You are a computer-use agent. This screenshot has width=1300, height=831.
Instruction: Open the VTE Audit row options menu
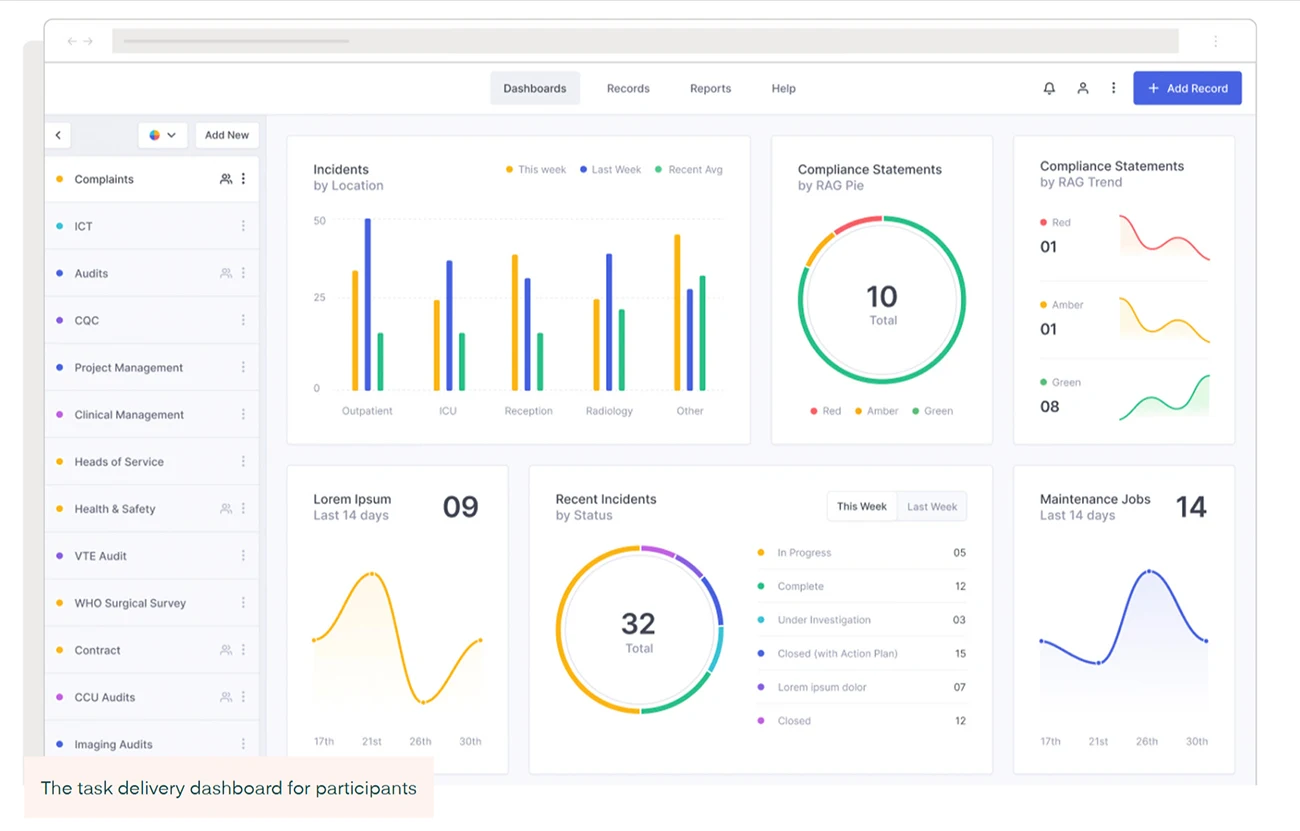point(243,556)
